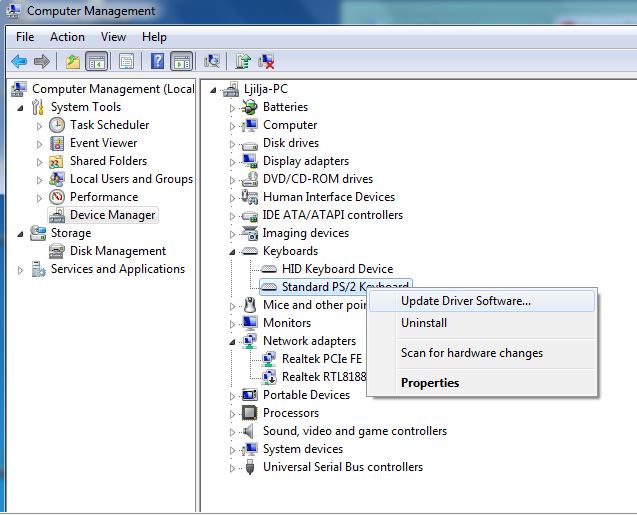Click the Up one level folder icon

tap(73, 62)
